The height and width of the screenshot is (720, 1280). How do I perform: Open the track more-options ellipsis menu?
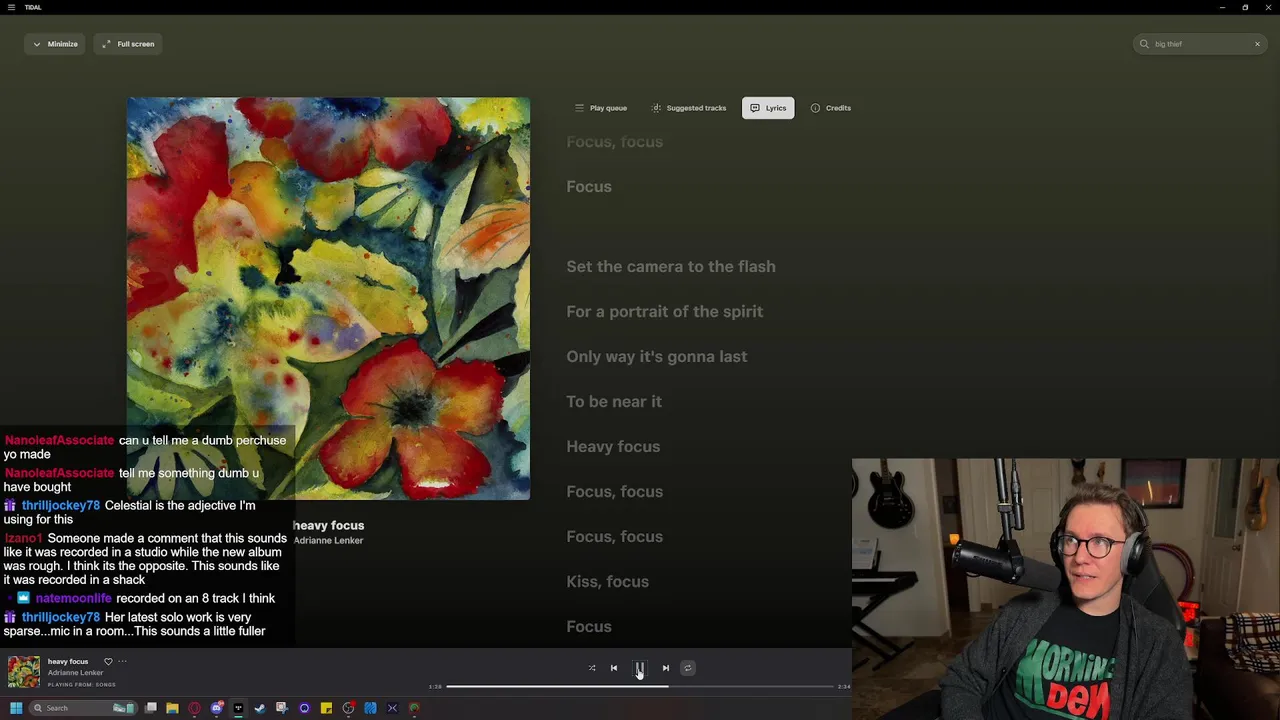click(x=122, y=661)
